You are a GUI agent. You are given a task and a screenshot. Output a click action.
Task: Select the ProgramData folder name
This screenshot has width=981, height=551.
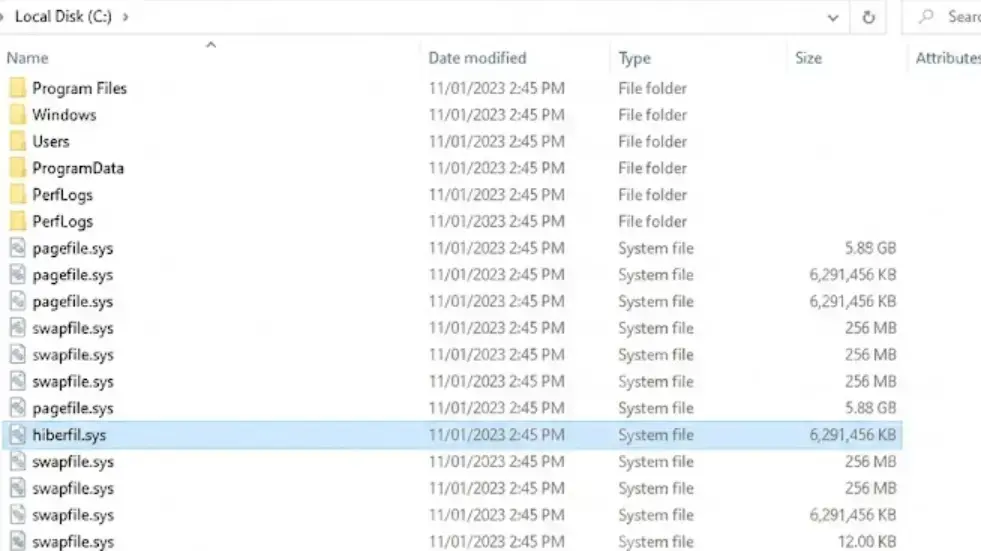pos(78,168)
